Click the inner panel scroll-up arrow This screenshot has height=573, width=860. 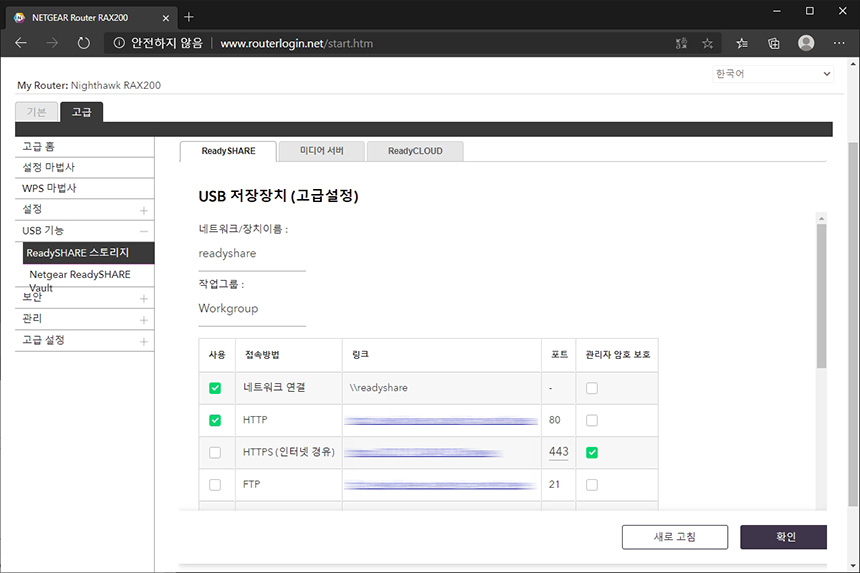tap(821, 218)
